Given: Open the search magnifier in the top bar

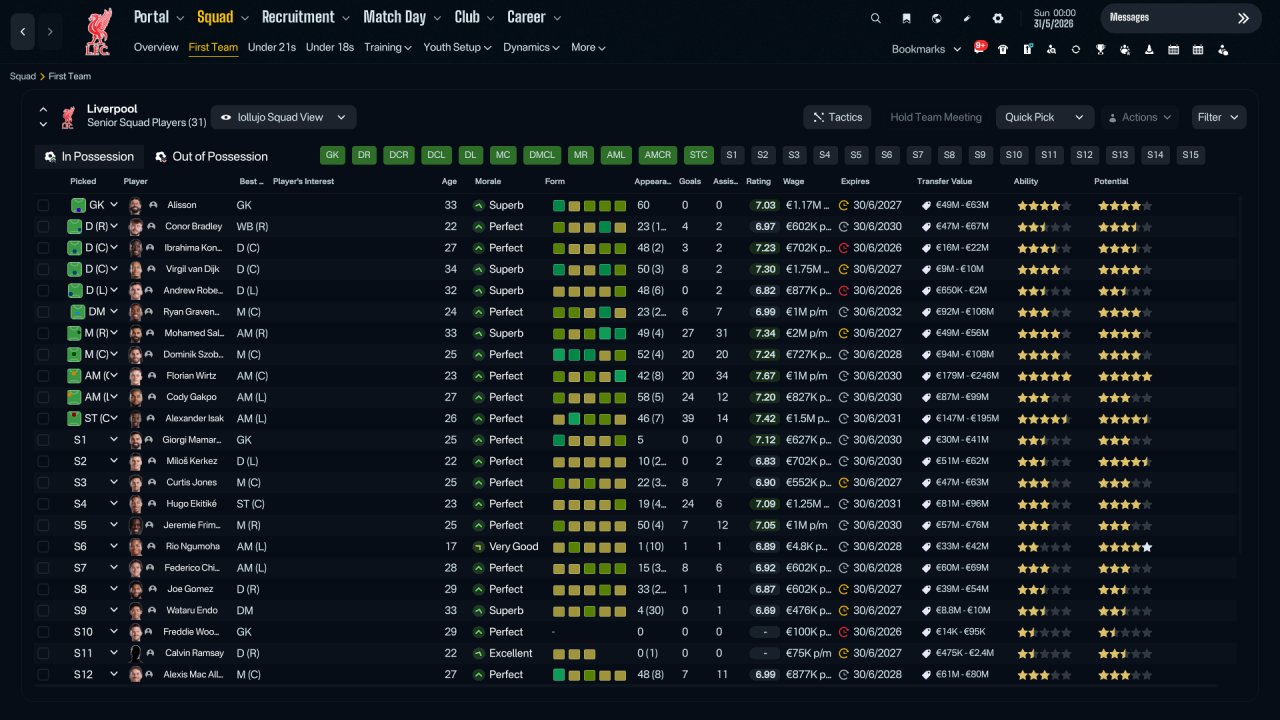Looking at the screenshot, I should (876, 18).
